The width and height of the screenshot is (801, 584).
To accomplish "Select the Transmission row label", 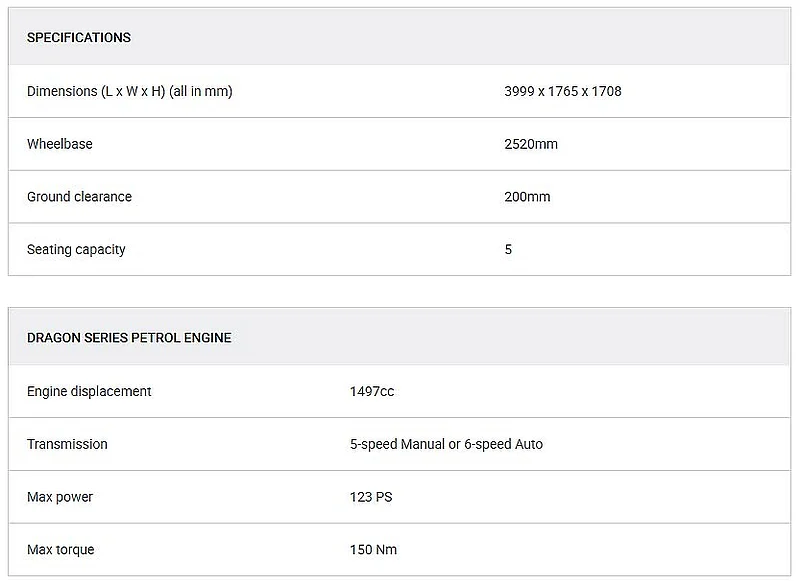I will pyautogui.click(x=67, y=444).
